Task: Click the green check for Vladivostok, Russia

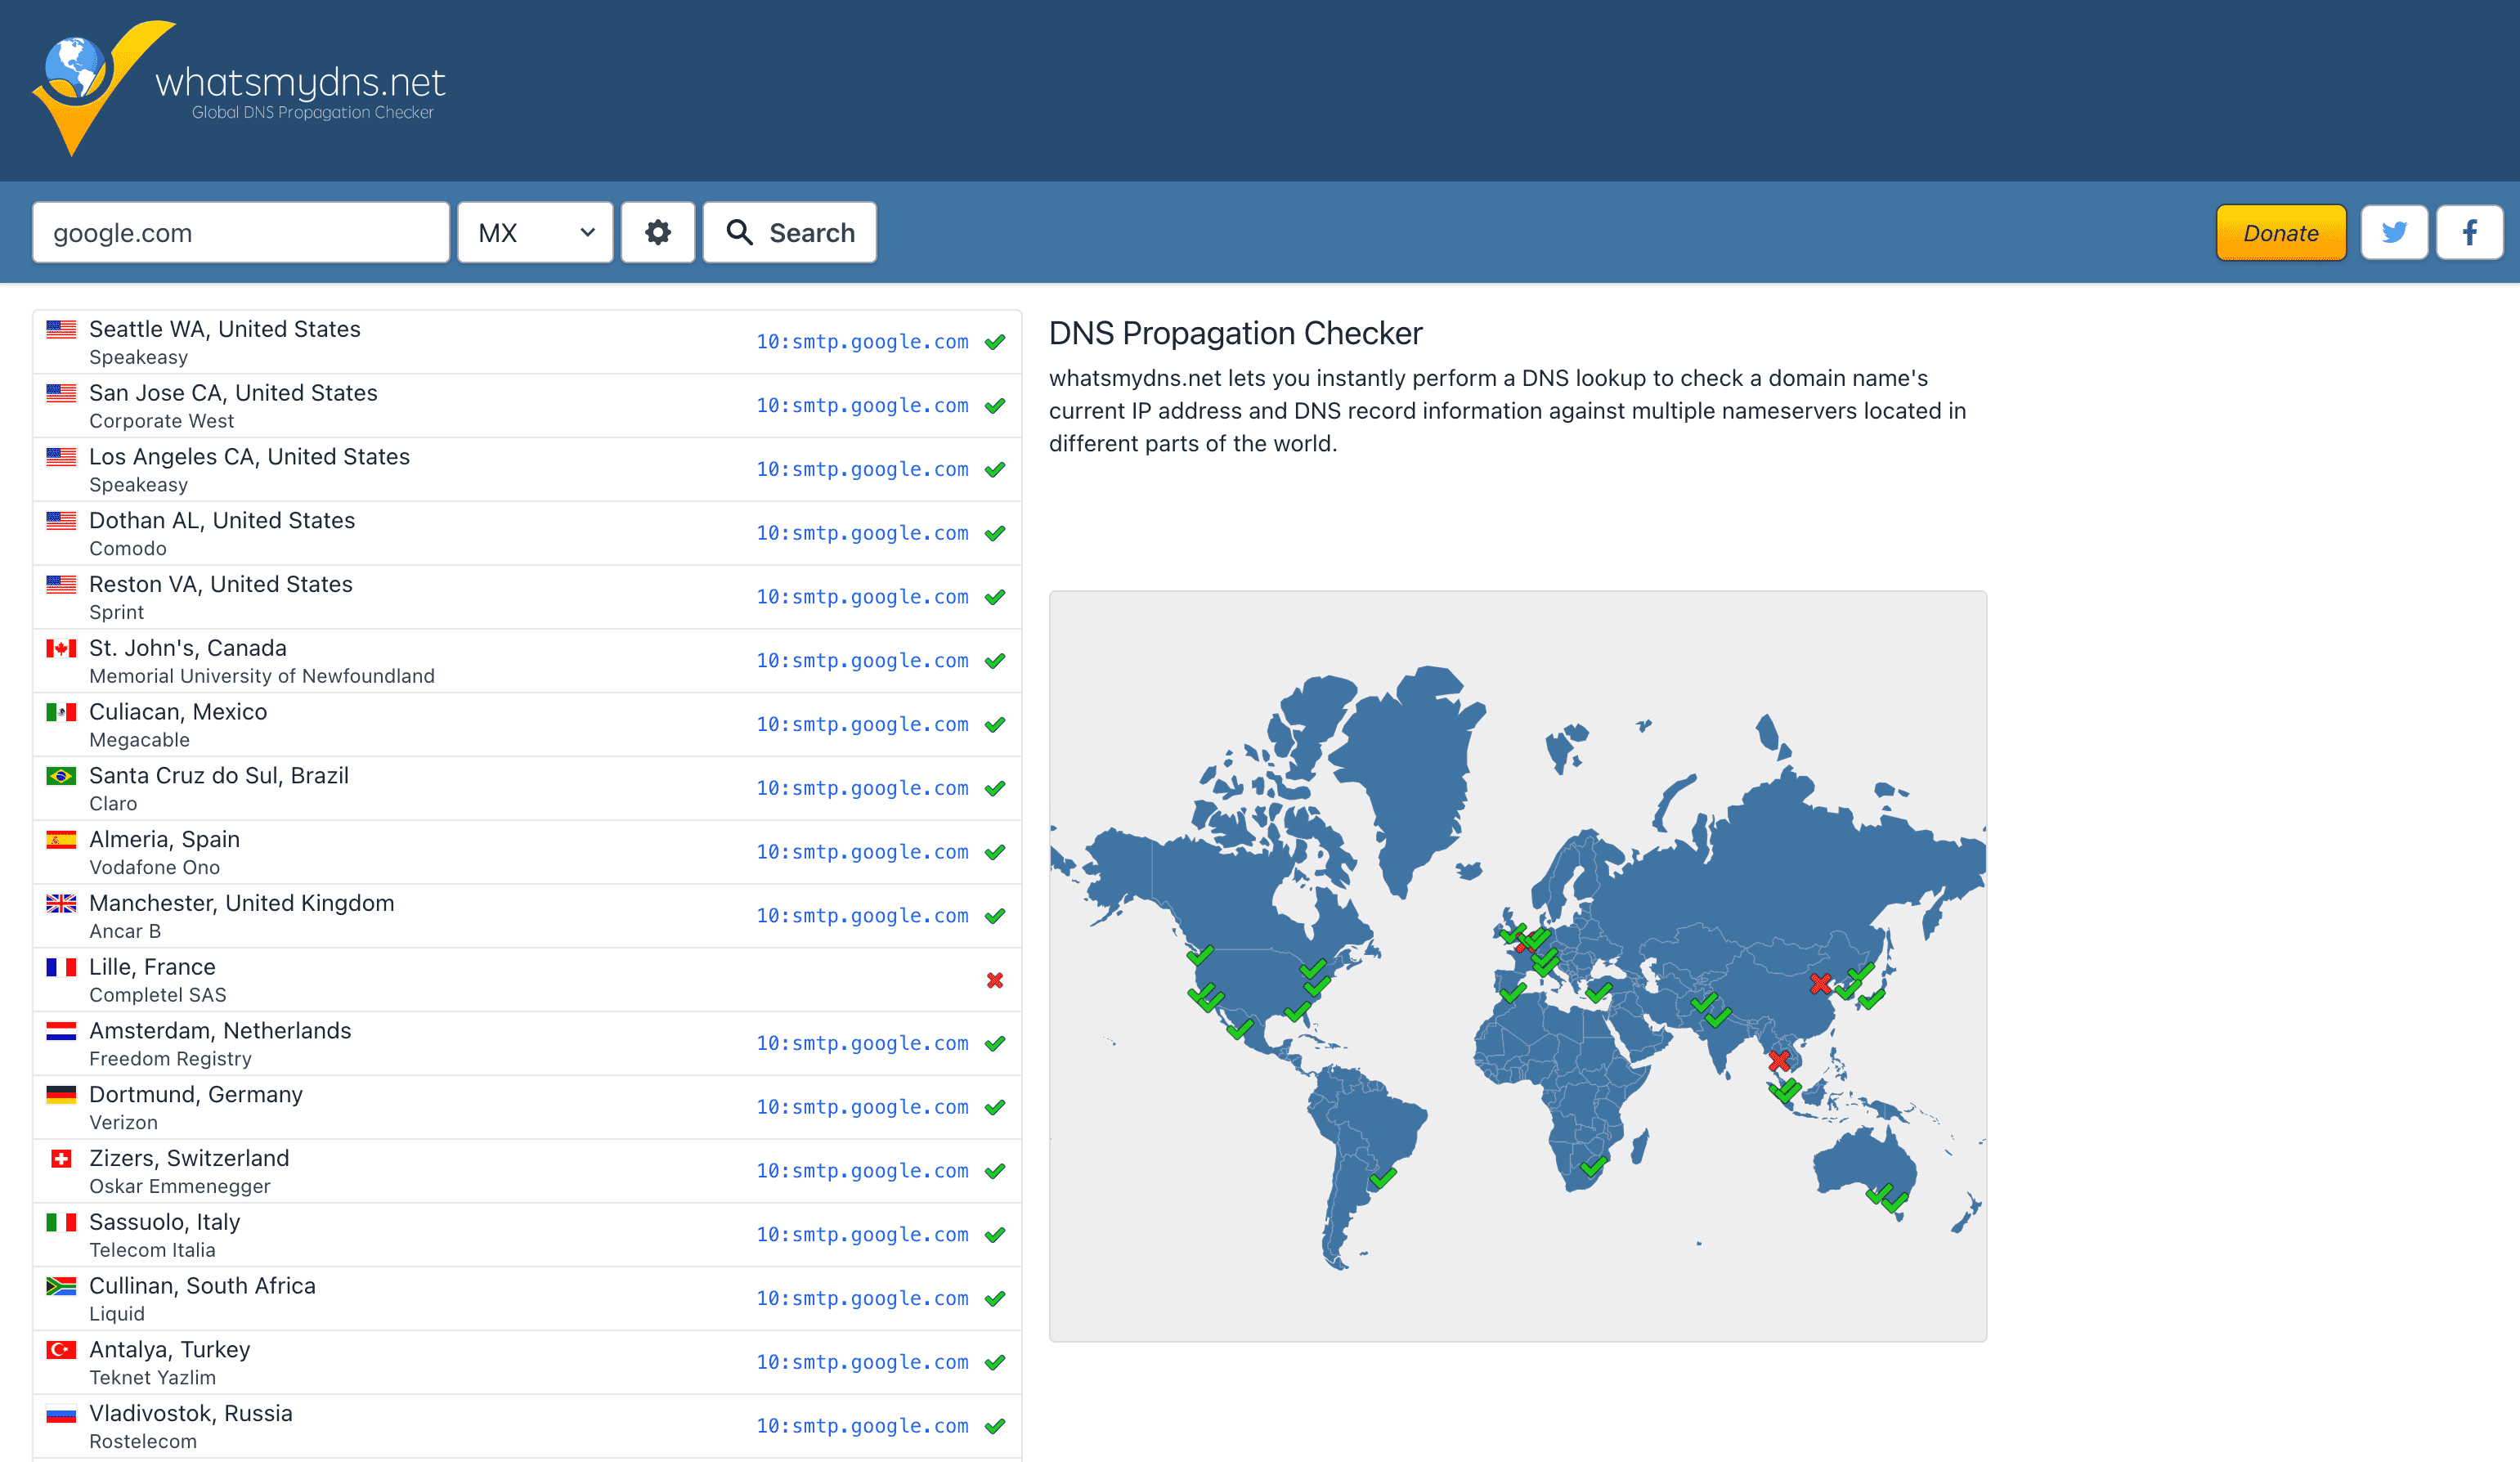Action: (995, 1426)
